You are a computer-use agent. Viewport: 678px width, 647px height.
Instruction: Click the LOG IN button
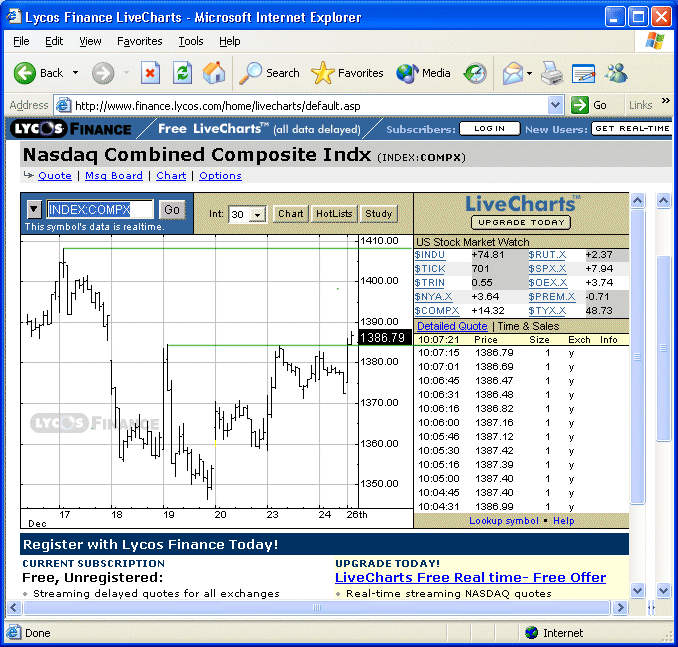coord(489,128)
